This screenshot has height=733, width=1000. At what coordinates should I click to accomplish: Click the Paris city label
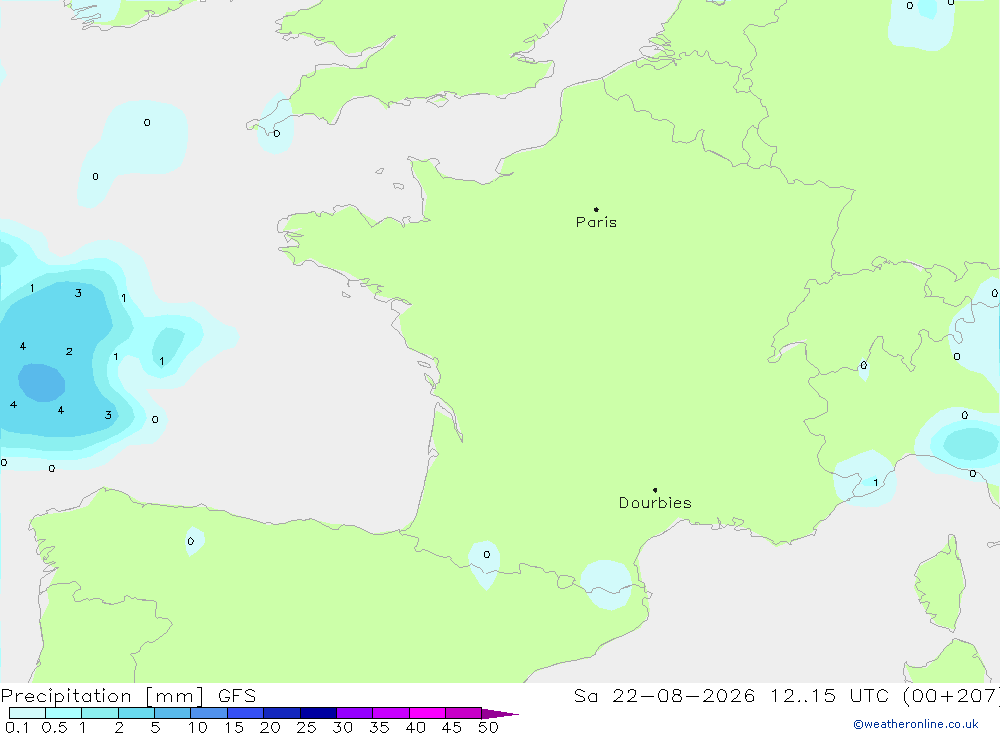596,222
